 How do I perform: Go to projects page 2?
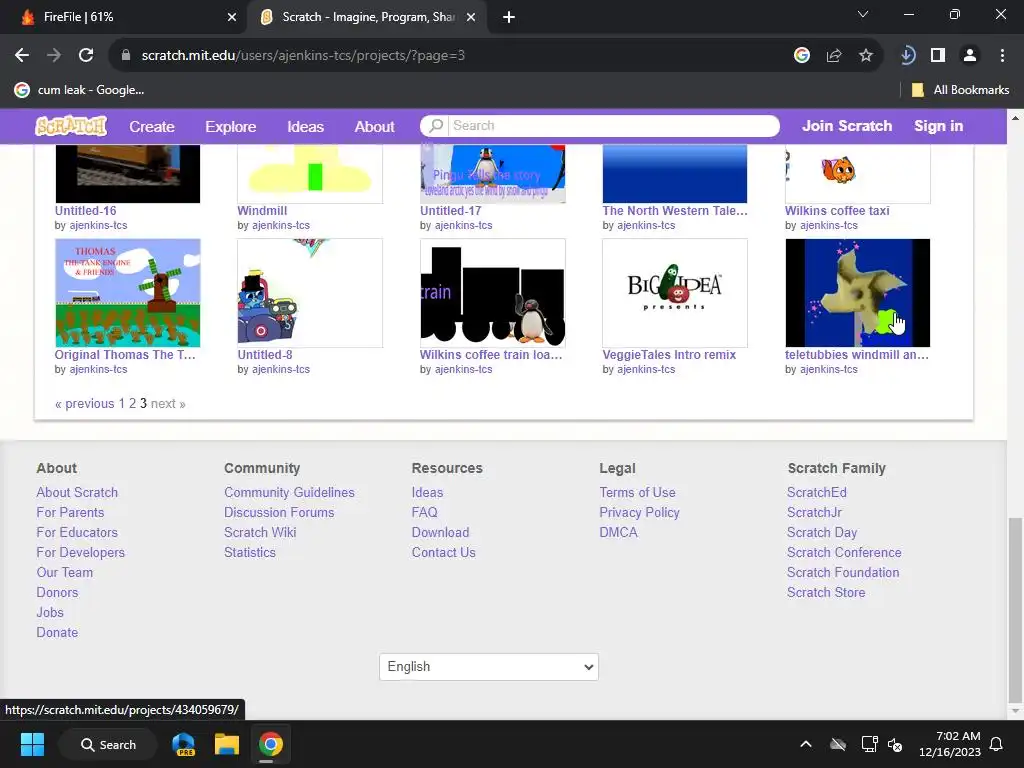click(x=132, y=404)
